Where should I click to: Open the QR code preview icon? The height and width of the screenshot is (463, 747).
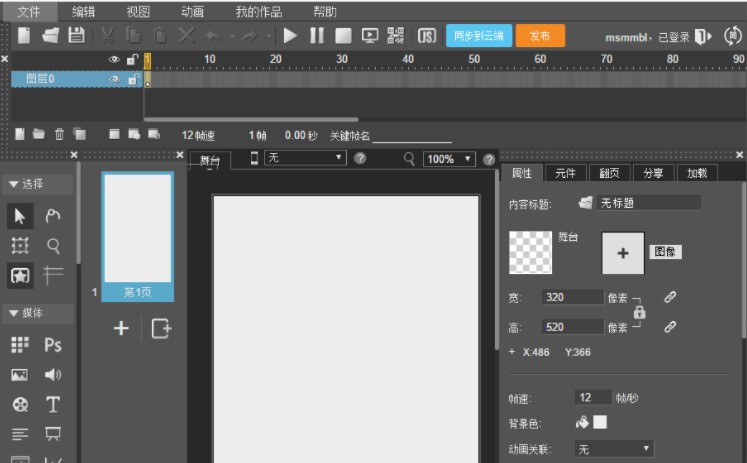(396, 36)
